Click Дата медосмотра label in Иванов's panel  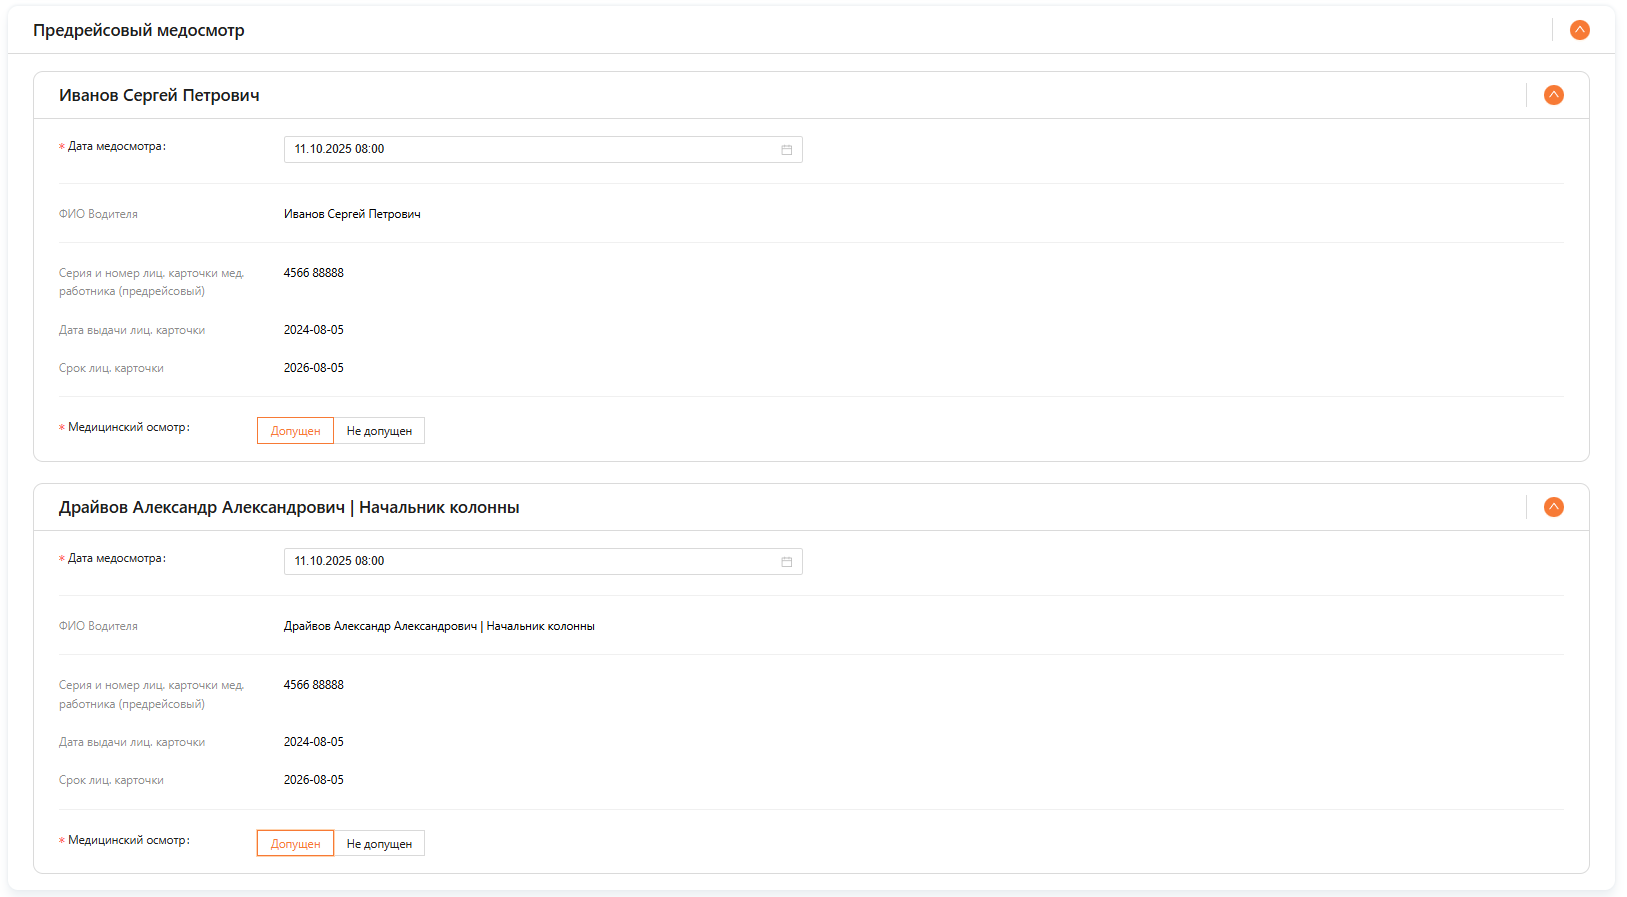116,146
